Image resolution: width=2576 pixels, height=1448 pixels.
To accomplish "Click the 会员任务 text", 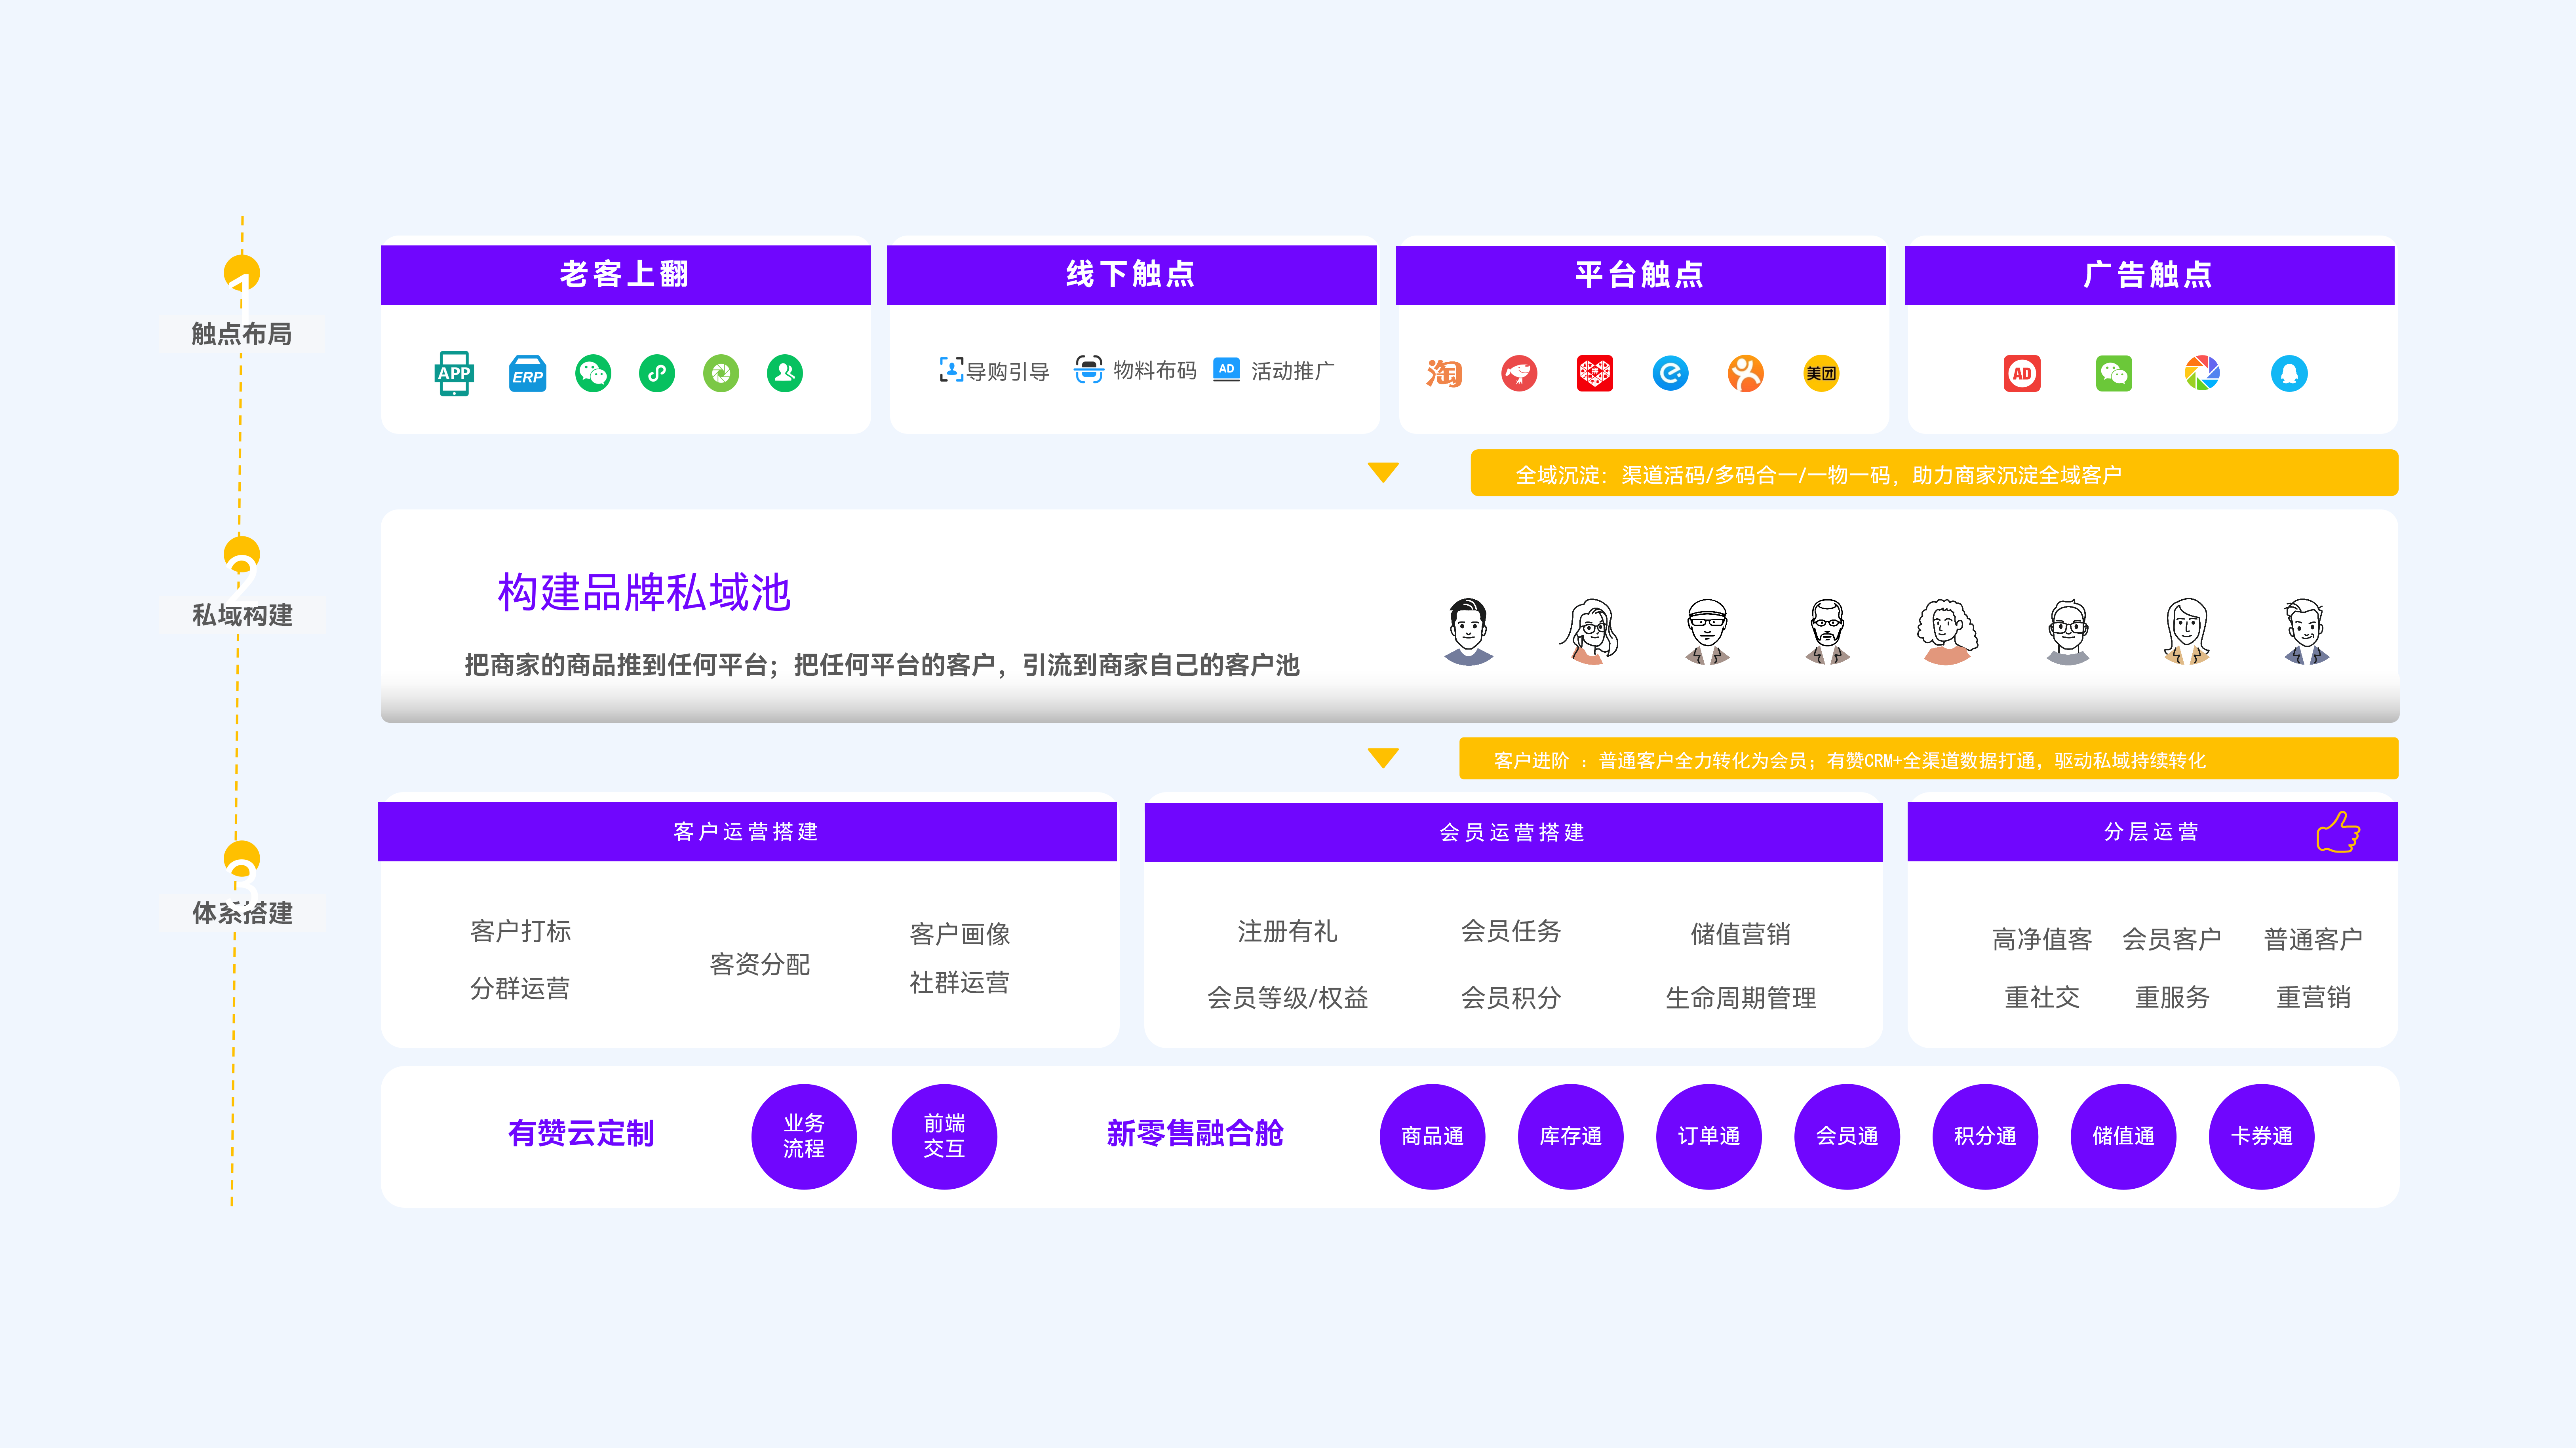I will click(1511, 931).
